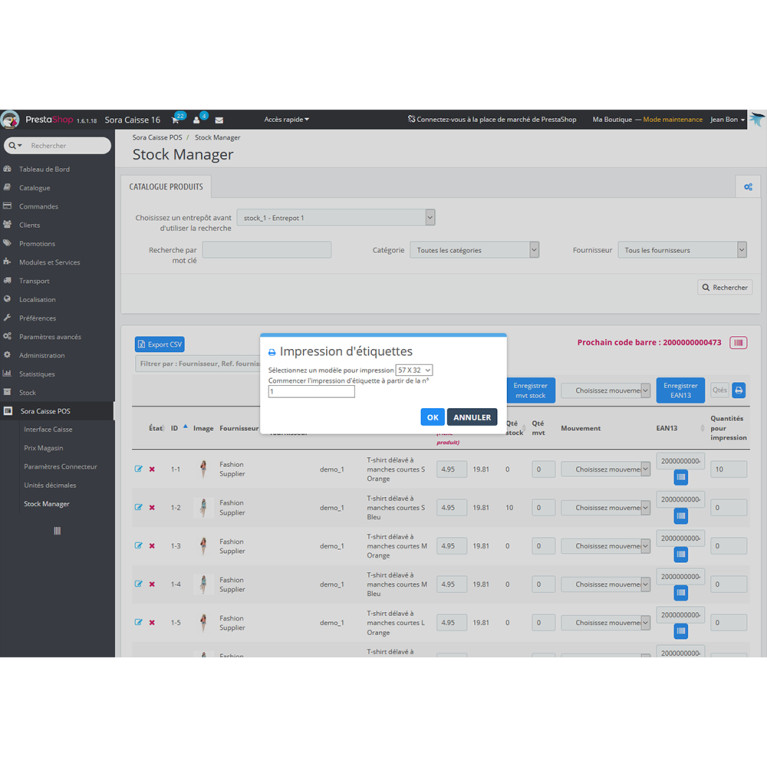This screenshot has width=767, height=767.
Task: Open Accès rapide menu
Action: pos(286,119)
